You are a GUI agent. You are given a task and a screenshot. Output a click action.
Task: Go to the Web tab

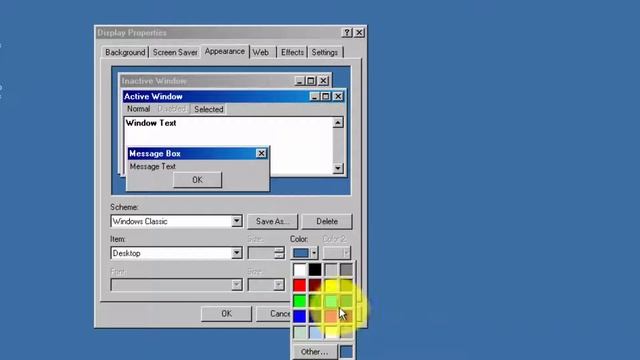tap(260, 52)
